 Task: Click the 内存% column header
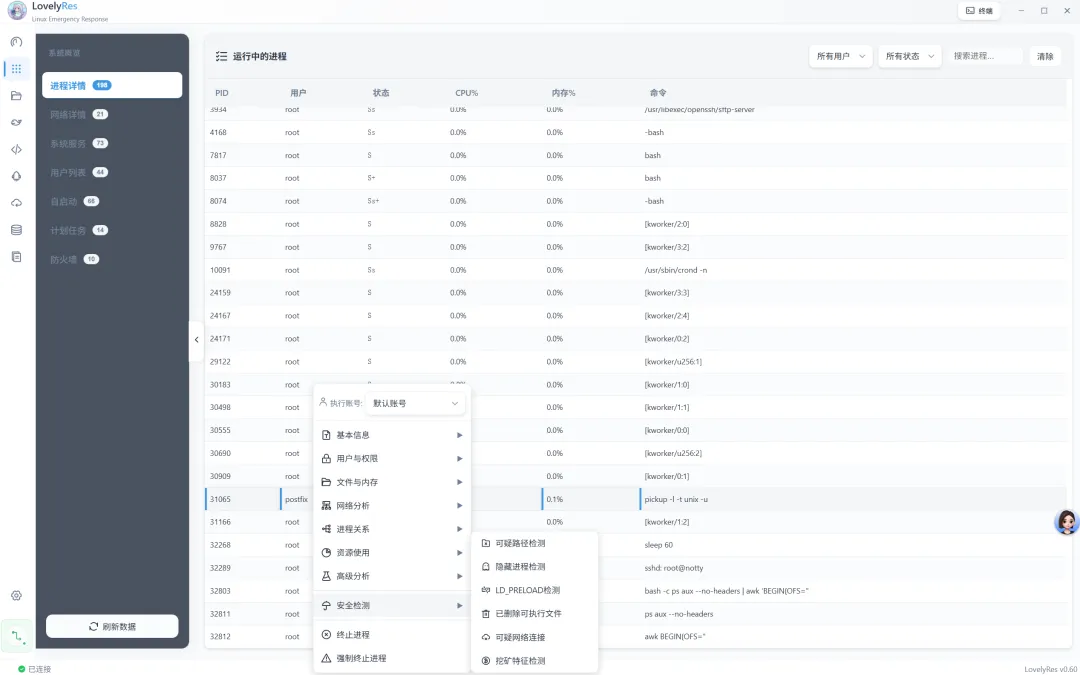point(563,93)
